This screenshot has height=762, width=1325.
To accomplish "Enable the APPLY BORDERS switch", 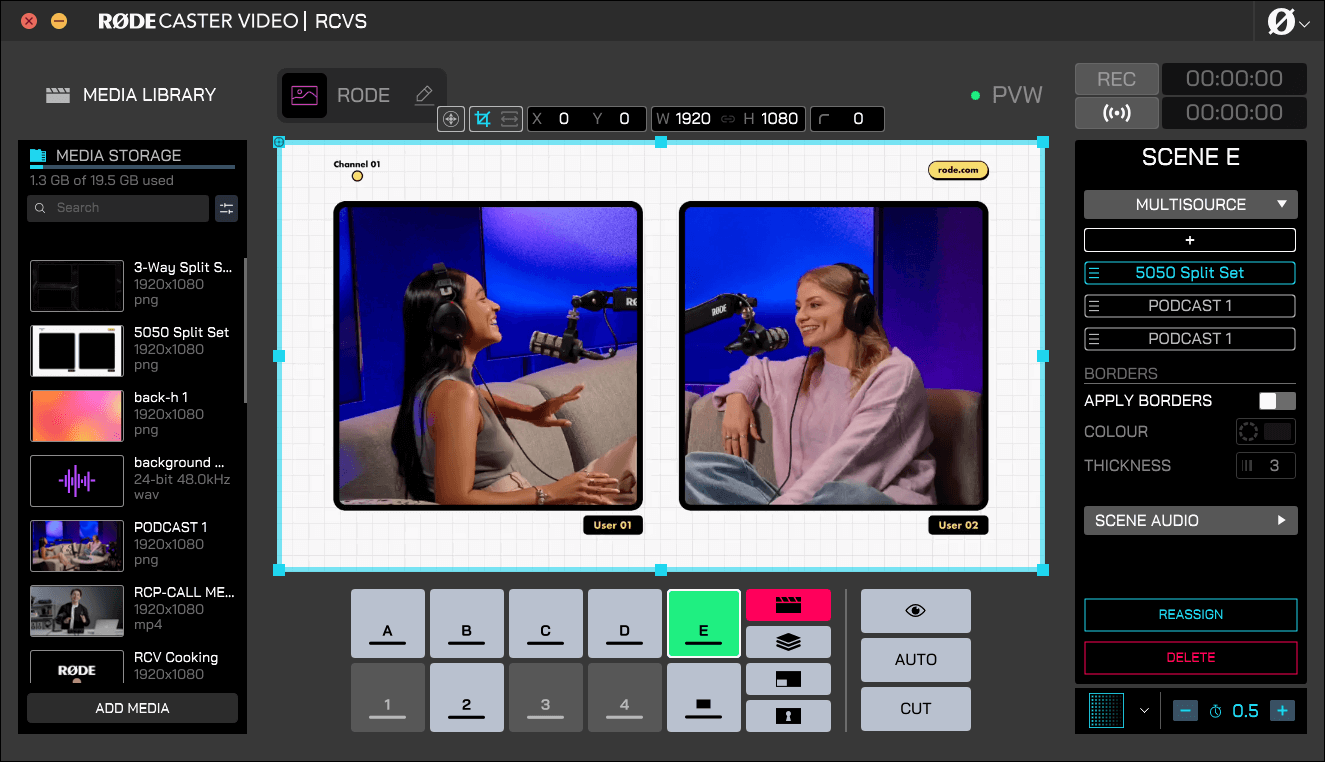I will [1275, 400].
